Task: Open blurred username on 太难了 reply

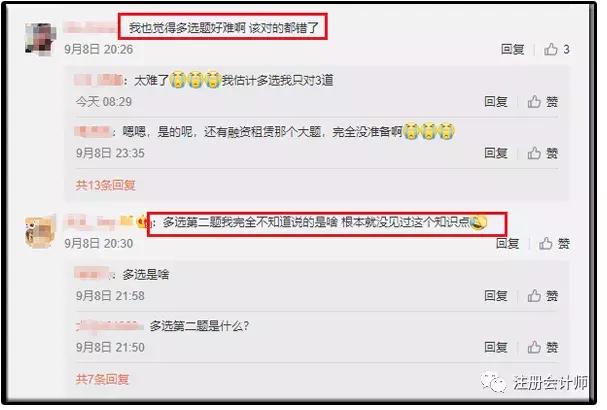Action: (98, 80)
